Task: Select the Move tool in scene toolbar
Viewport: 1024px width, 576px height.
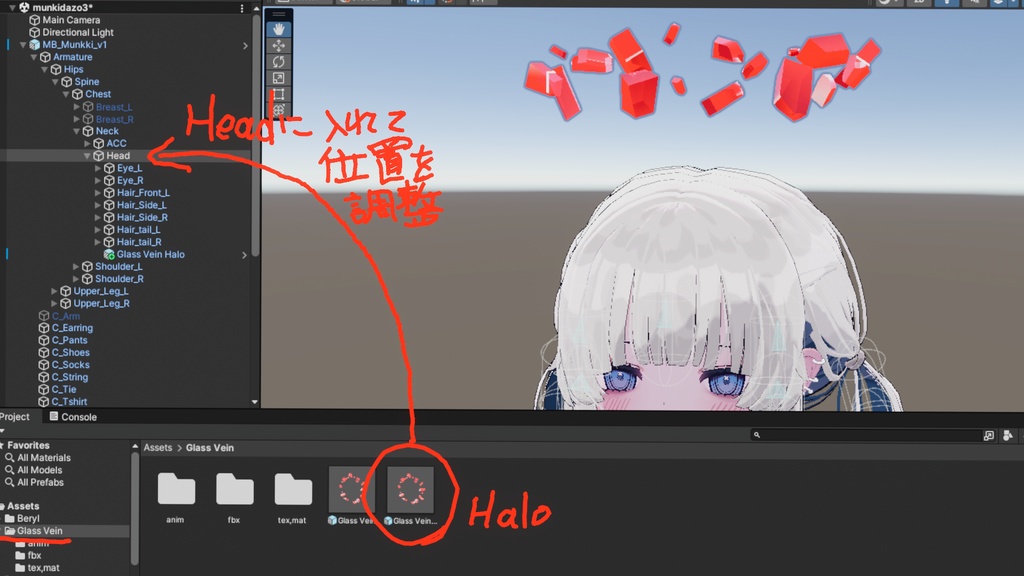Action: pos(279,46)
